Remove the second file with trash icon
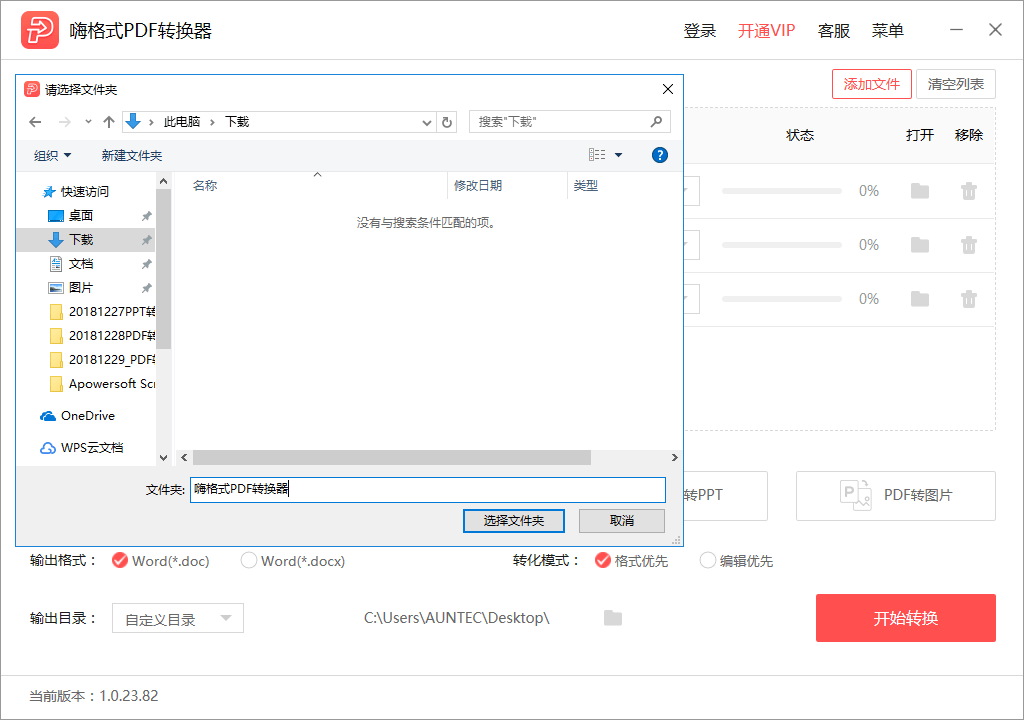Image resolution: width=1024 pixels, height=720 pixels. pyautogui.click(x=968, y=245)
